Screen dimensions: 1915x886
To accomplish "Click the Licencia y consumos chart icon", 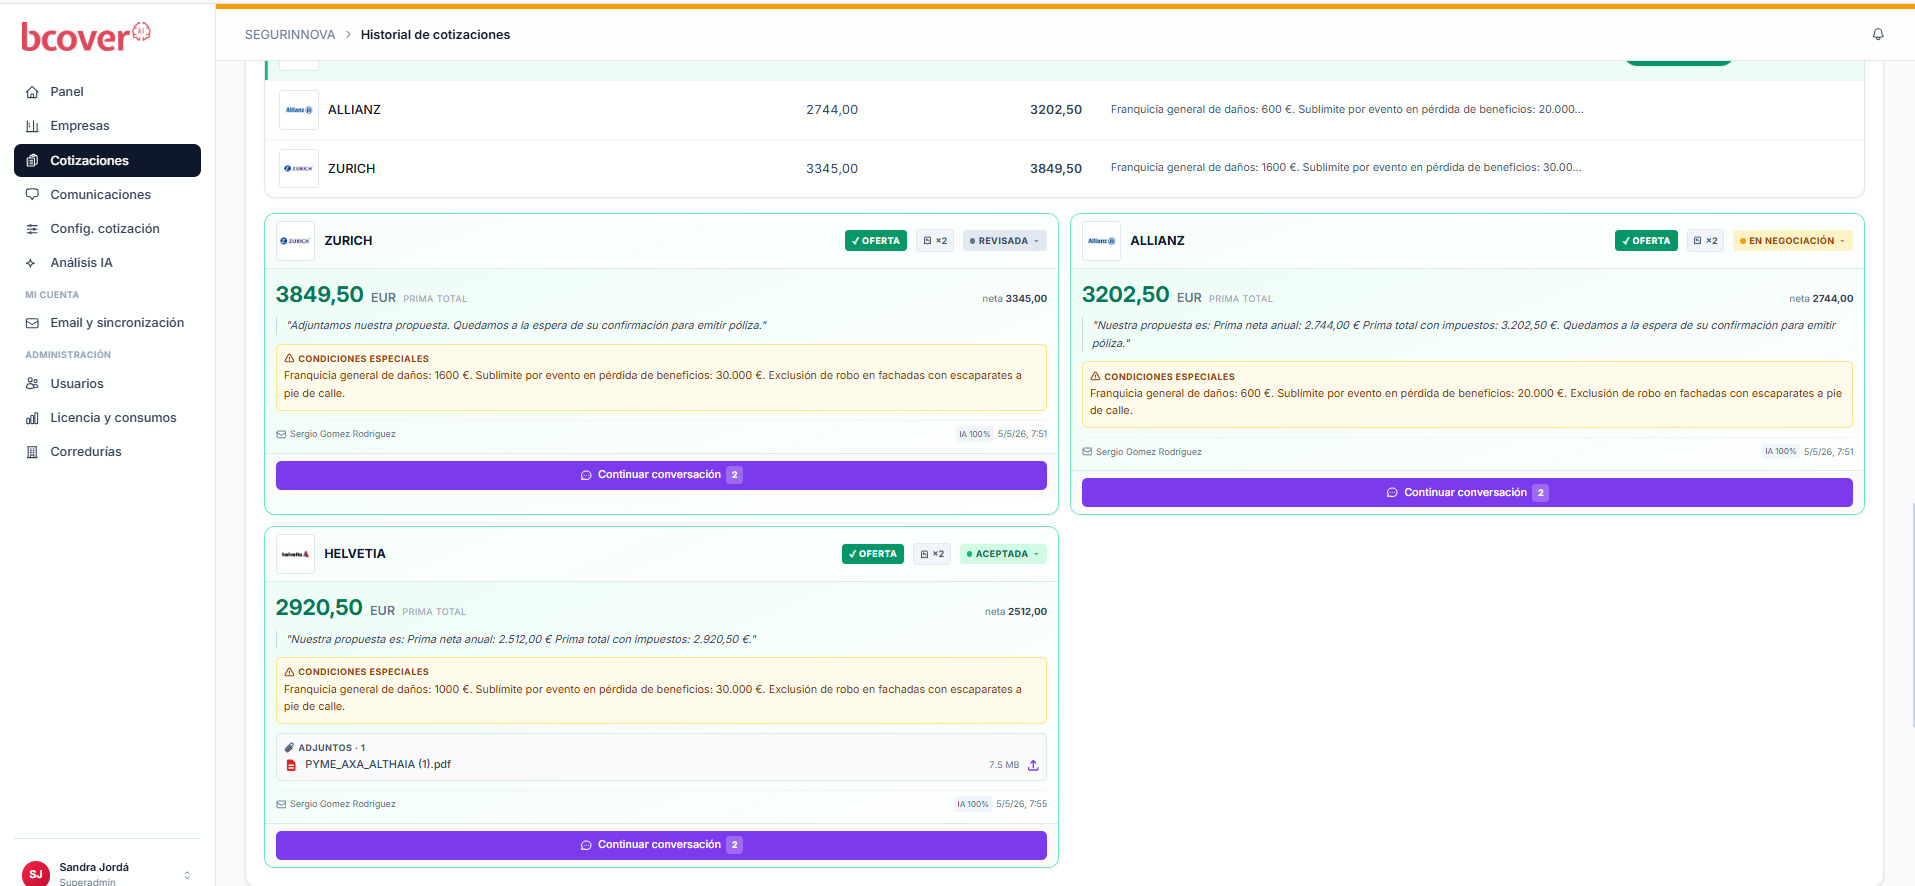I will click(32, 418).
